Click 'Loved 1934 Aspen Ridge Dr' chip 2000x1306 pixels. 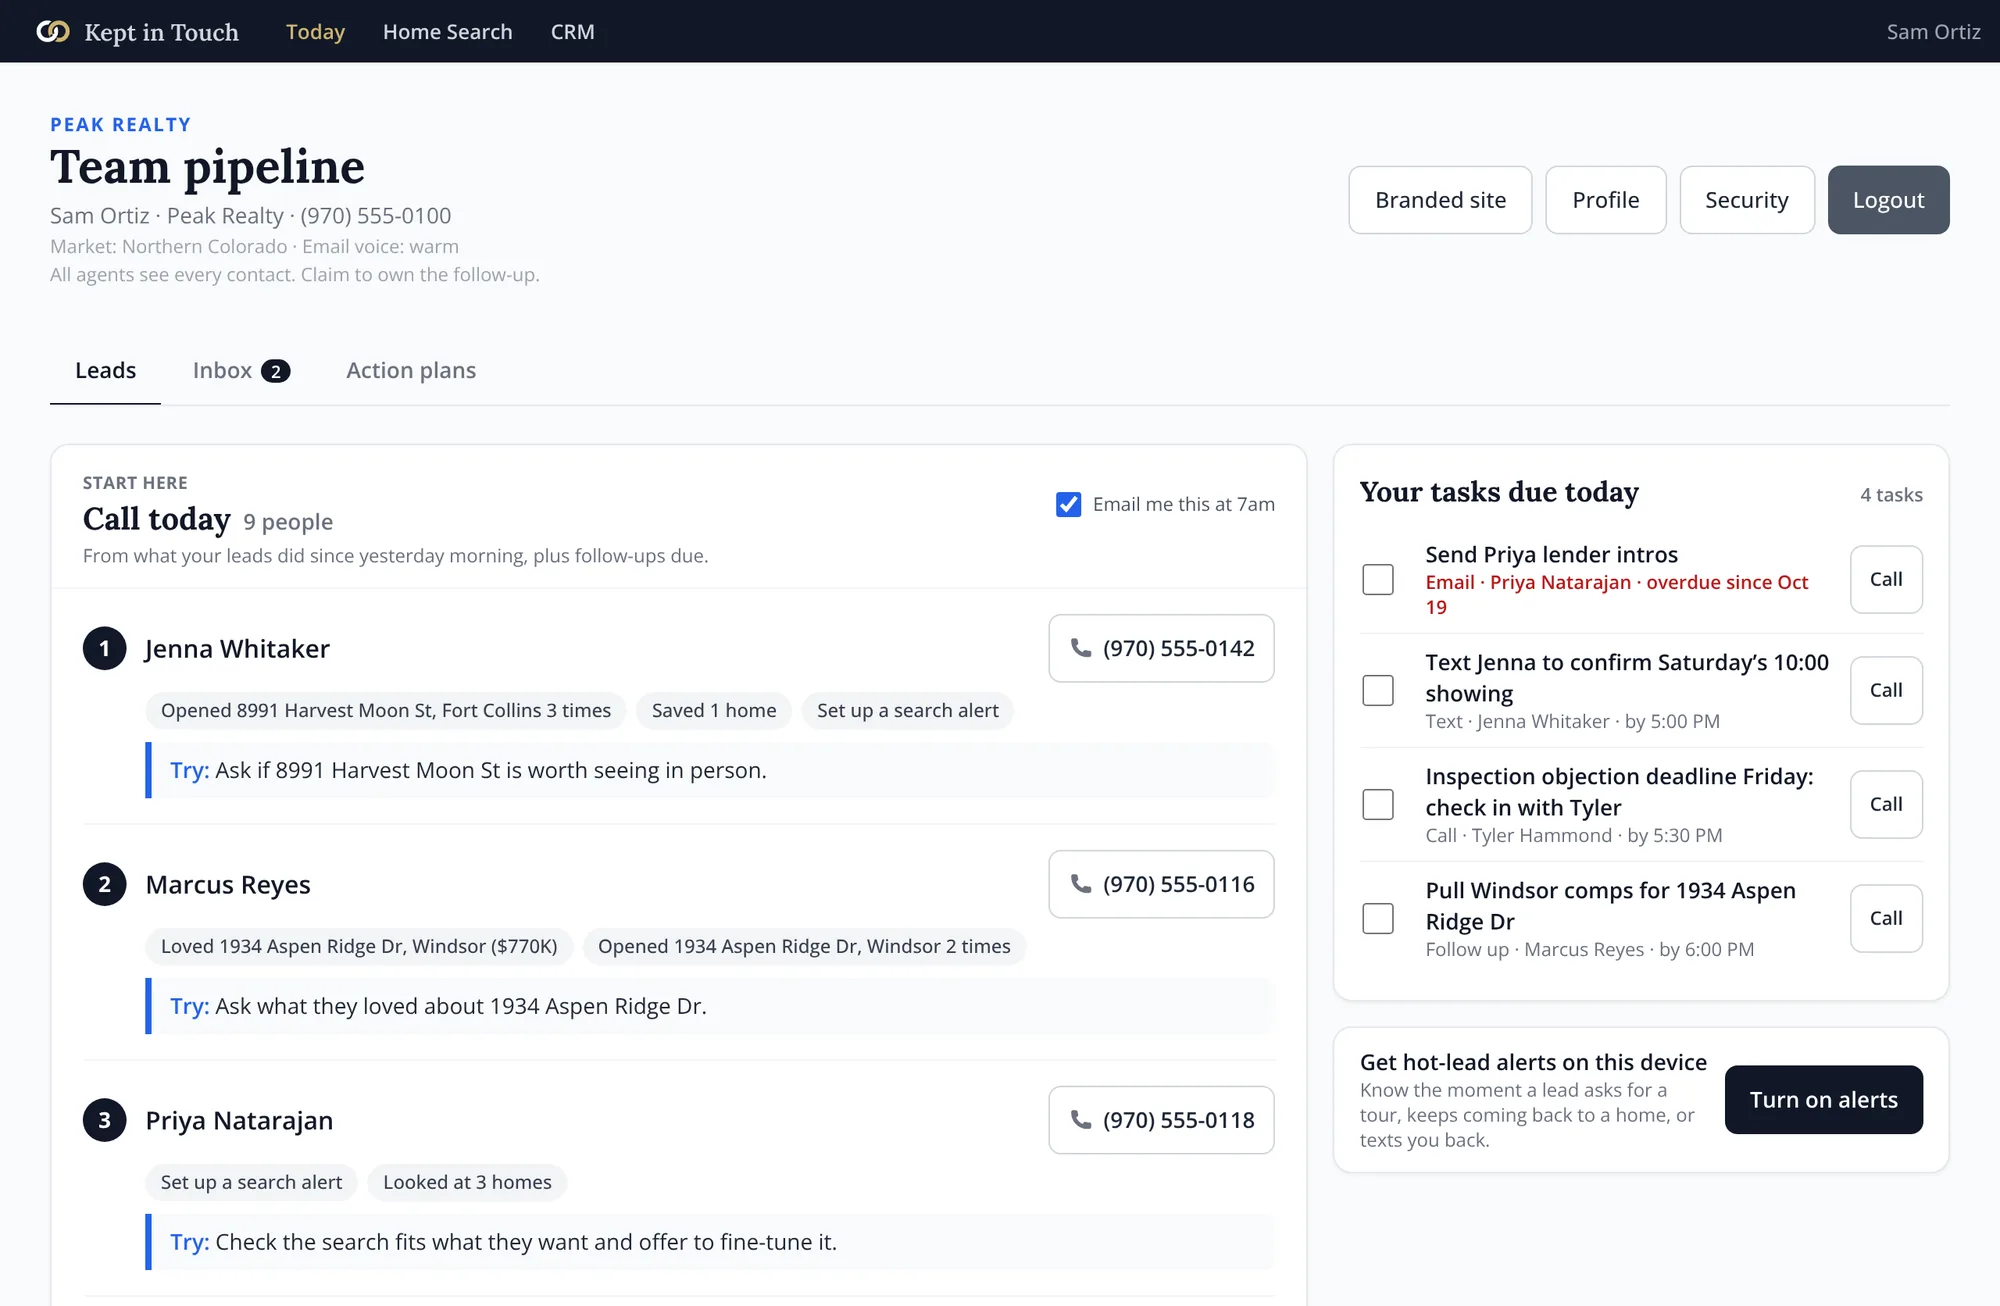pos(359,946)
